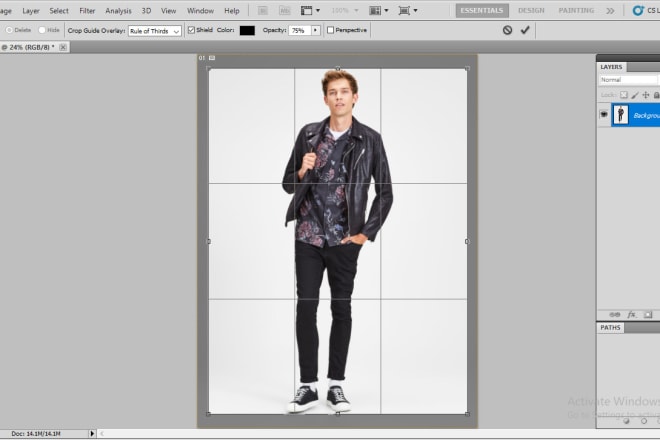The width and height of the screenshot is (660, 440).
Task: Open the Analysis menu
Action: tap(118, 11)
